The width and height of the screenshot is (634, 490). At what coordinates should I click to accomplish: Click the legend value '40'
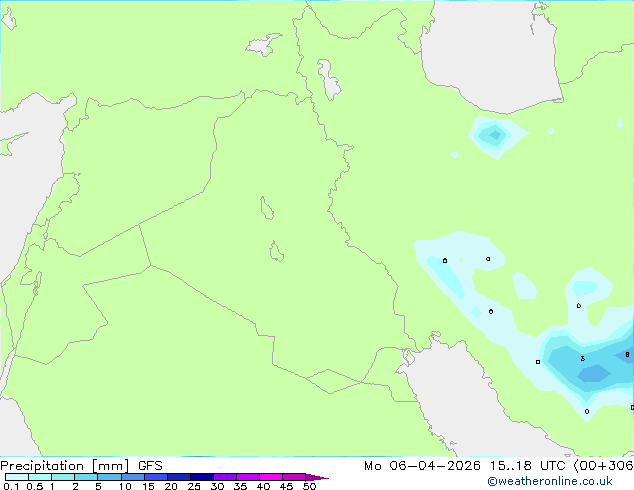(263, 486)
